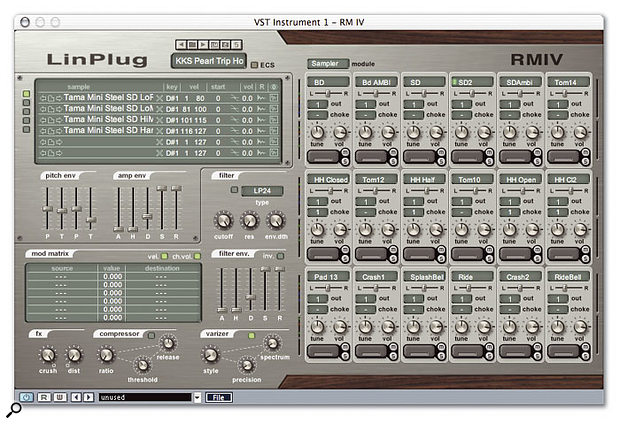
Task: Select the SplashBel pad name tab
Action: point(424,276)
